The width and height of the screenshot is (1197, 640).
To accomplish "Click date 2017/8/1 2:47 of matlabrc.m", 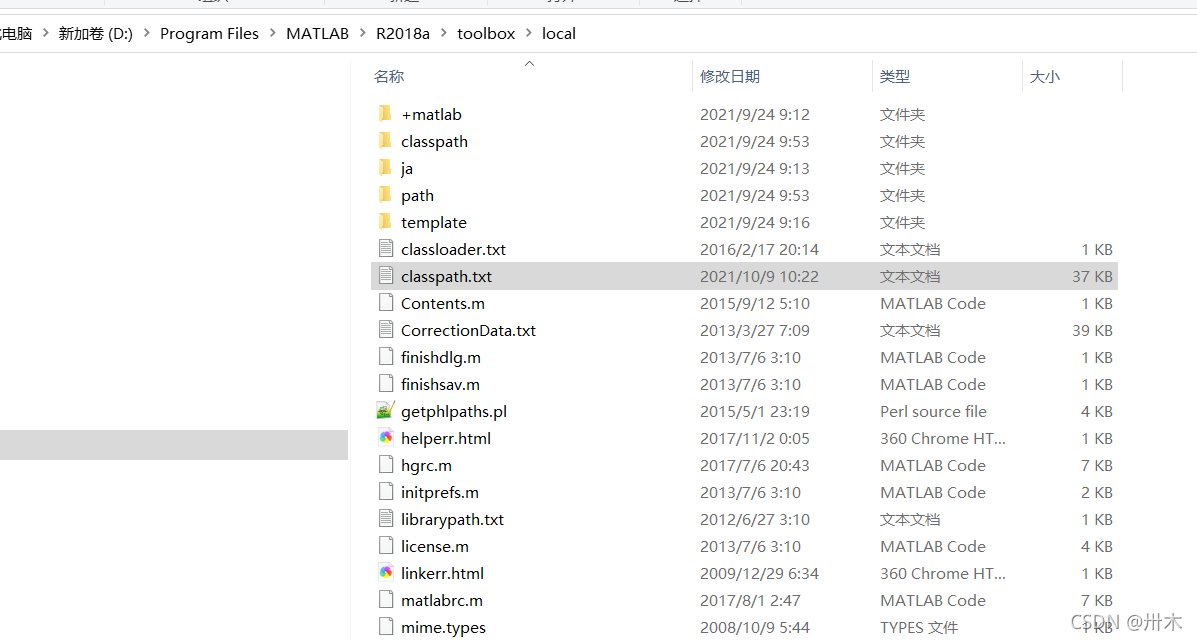I will pos(749,600).
